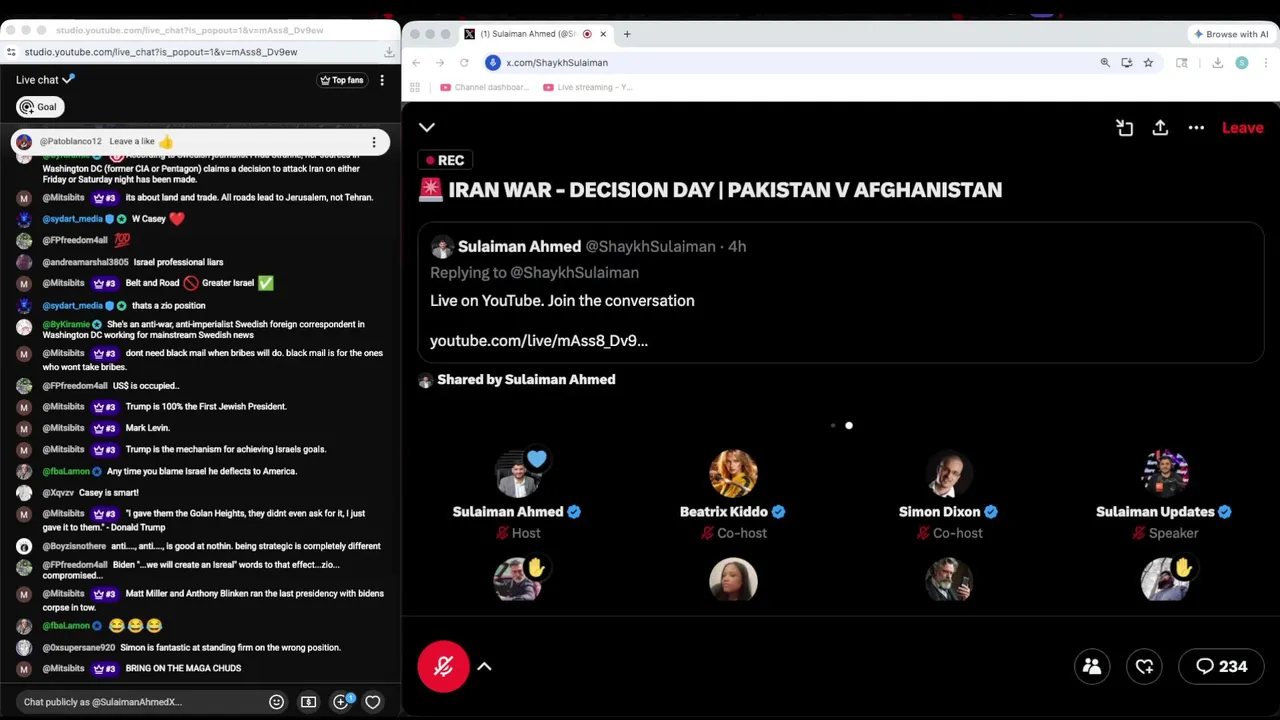Select the BRING ON THE MAGA CHUDS message
This screenshot has height=720, width=1280.
(183, 668)
